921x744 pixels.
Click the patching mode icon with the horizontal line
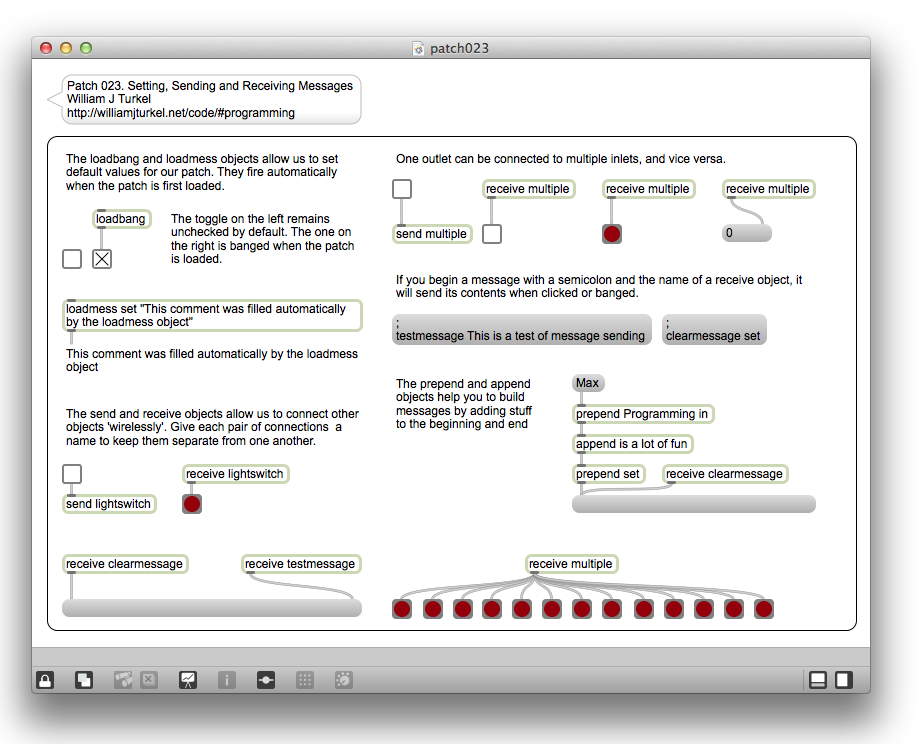266,680
